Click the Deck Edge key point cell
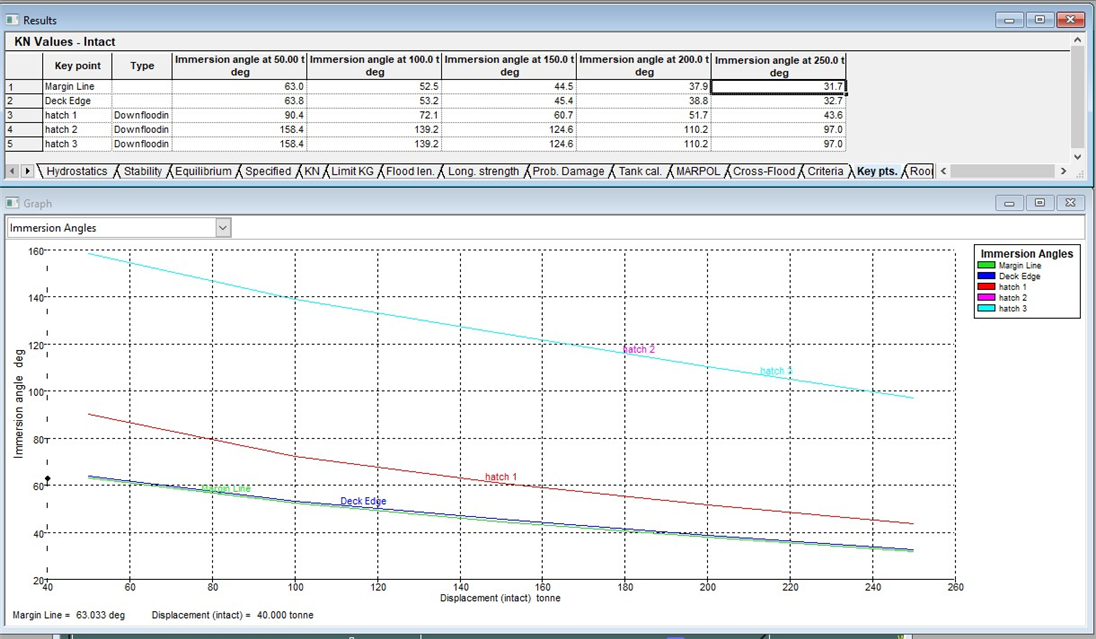 click(77, 101)
